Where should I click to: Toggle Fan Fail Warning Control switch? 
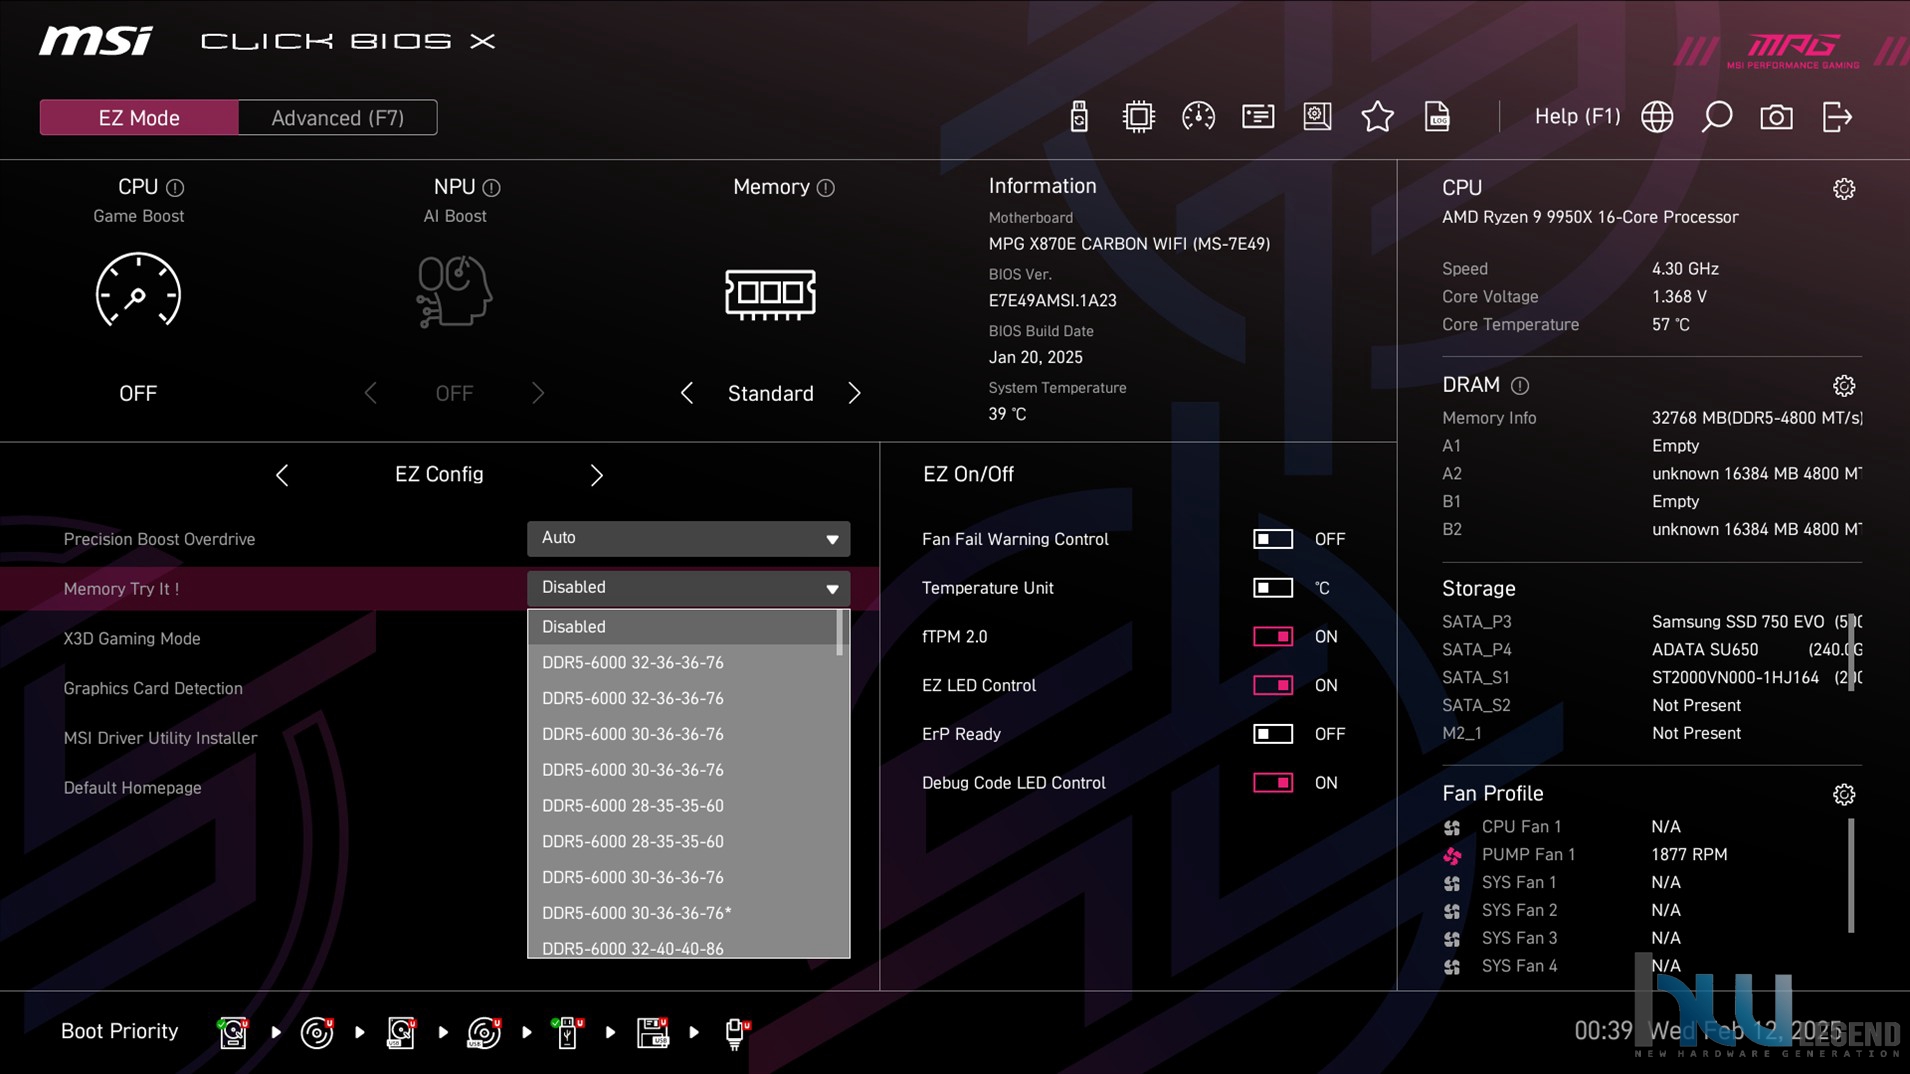1273,539
